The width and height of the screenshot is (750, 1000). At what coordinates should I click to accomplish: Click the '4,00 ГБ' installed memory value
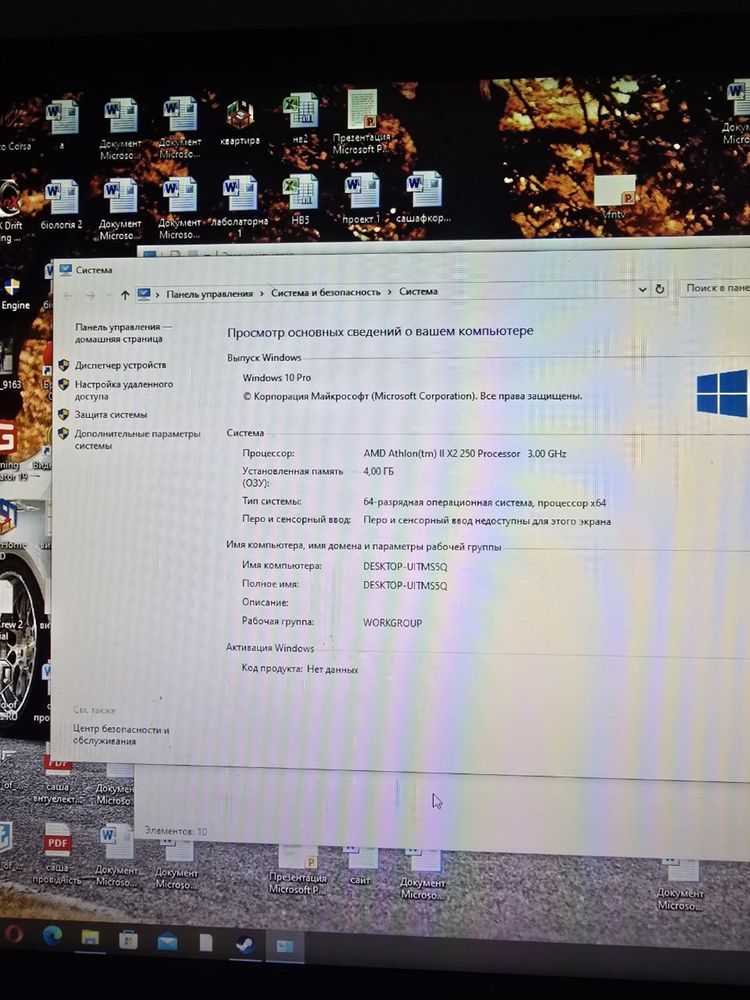point(378,471)
